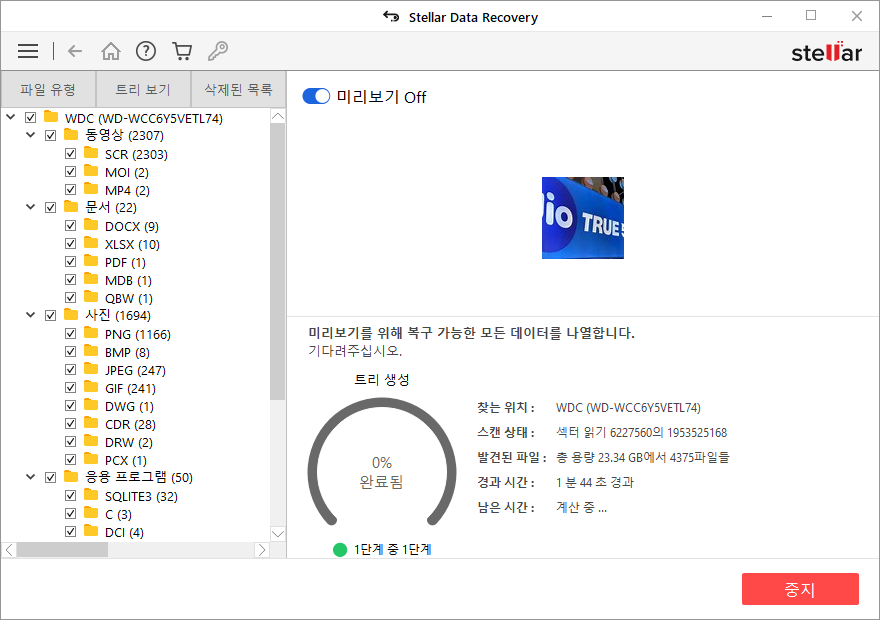This screenshot has width=880, height=620.
Task: Click the remaining time '계산 중 ...'
Action: coord(581,507)
